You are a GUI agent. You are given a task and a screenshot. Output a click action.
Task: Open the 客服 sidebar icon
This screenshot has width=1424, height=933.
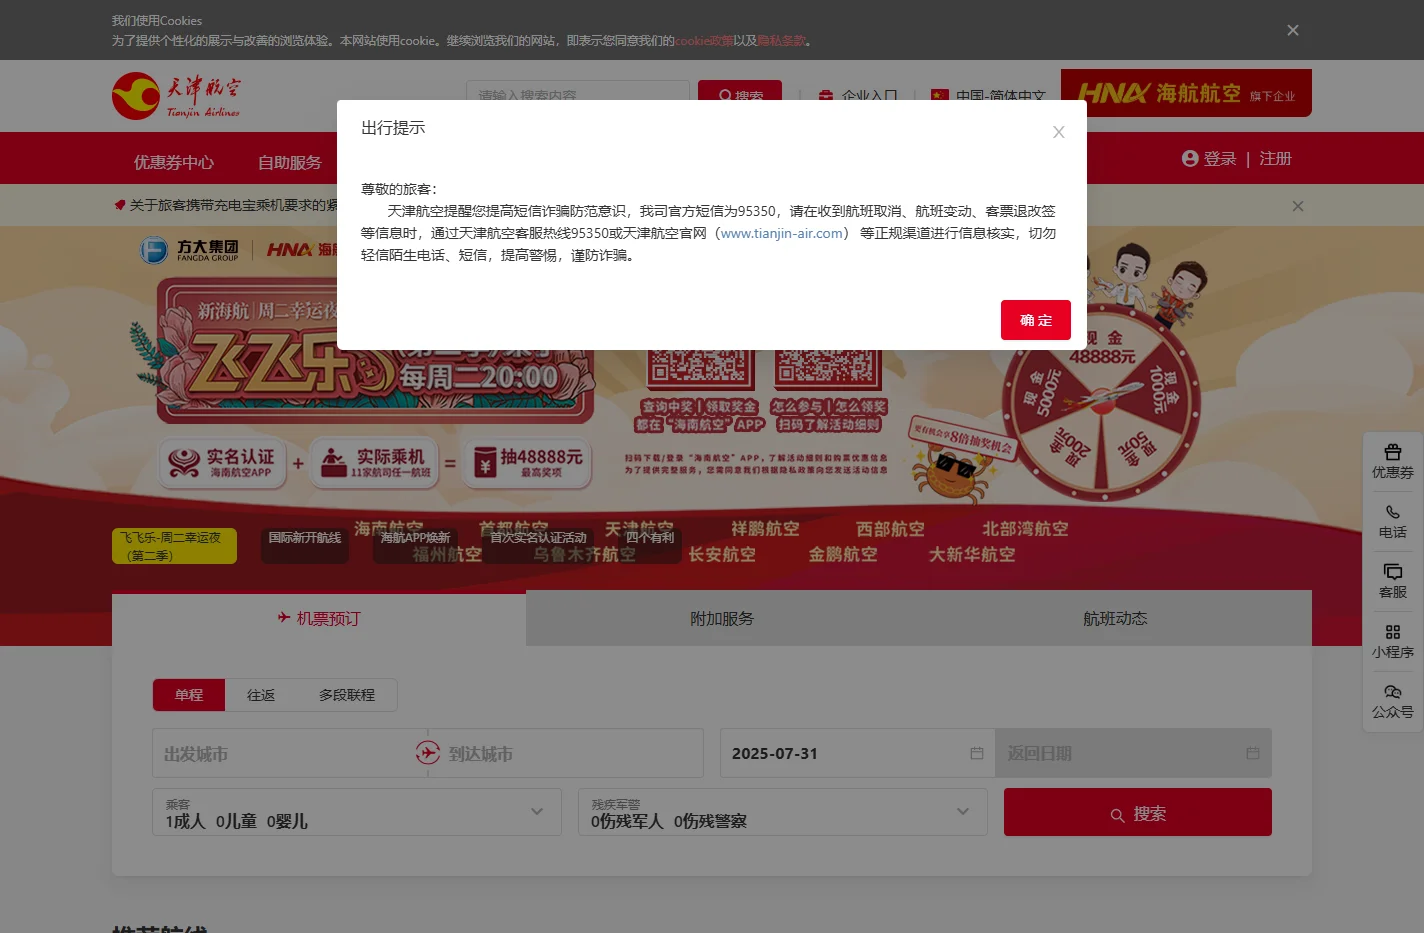pyautogui.click(x=1393, y=582)
